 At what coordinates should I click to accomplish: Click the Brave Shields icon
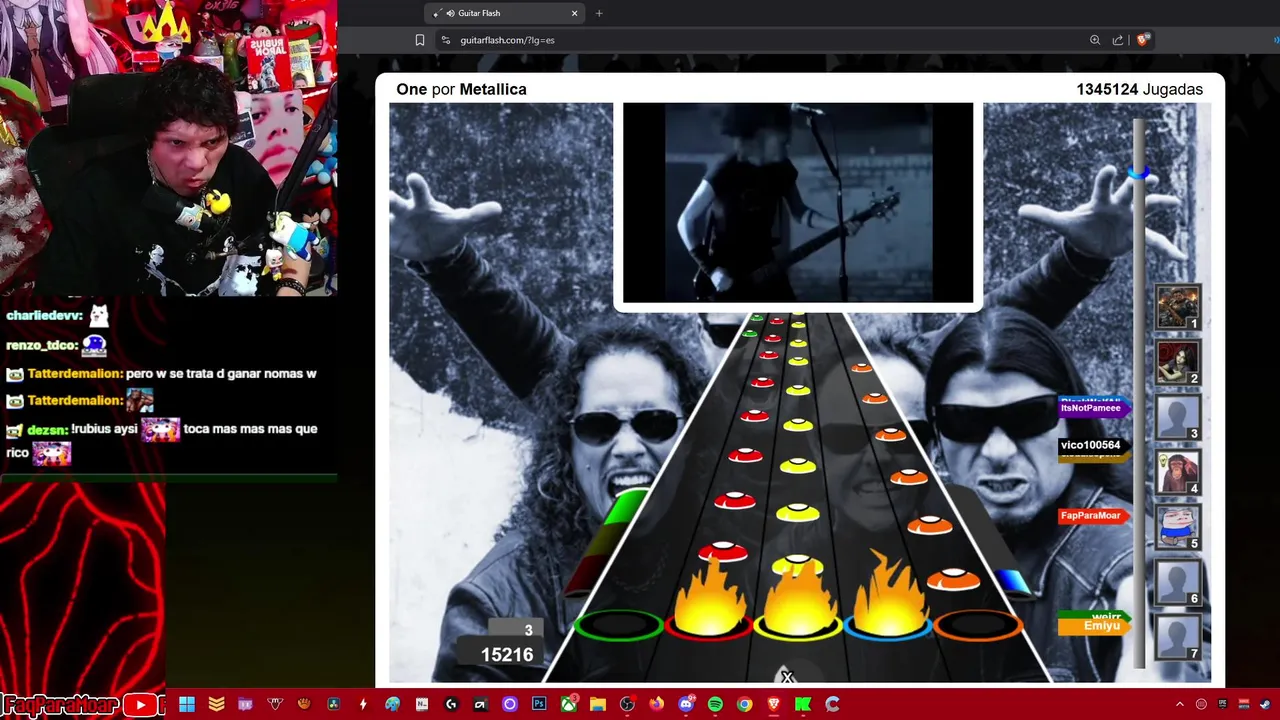pyautogui.click(x=1144, y=40)
